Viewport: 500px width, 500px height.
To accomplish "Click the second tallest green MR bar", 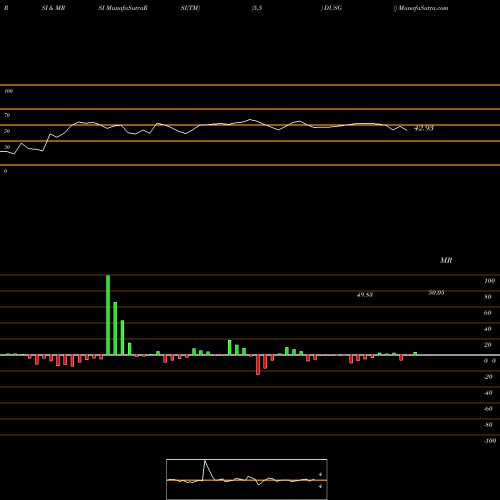I will 115,328.
